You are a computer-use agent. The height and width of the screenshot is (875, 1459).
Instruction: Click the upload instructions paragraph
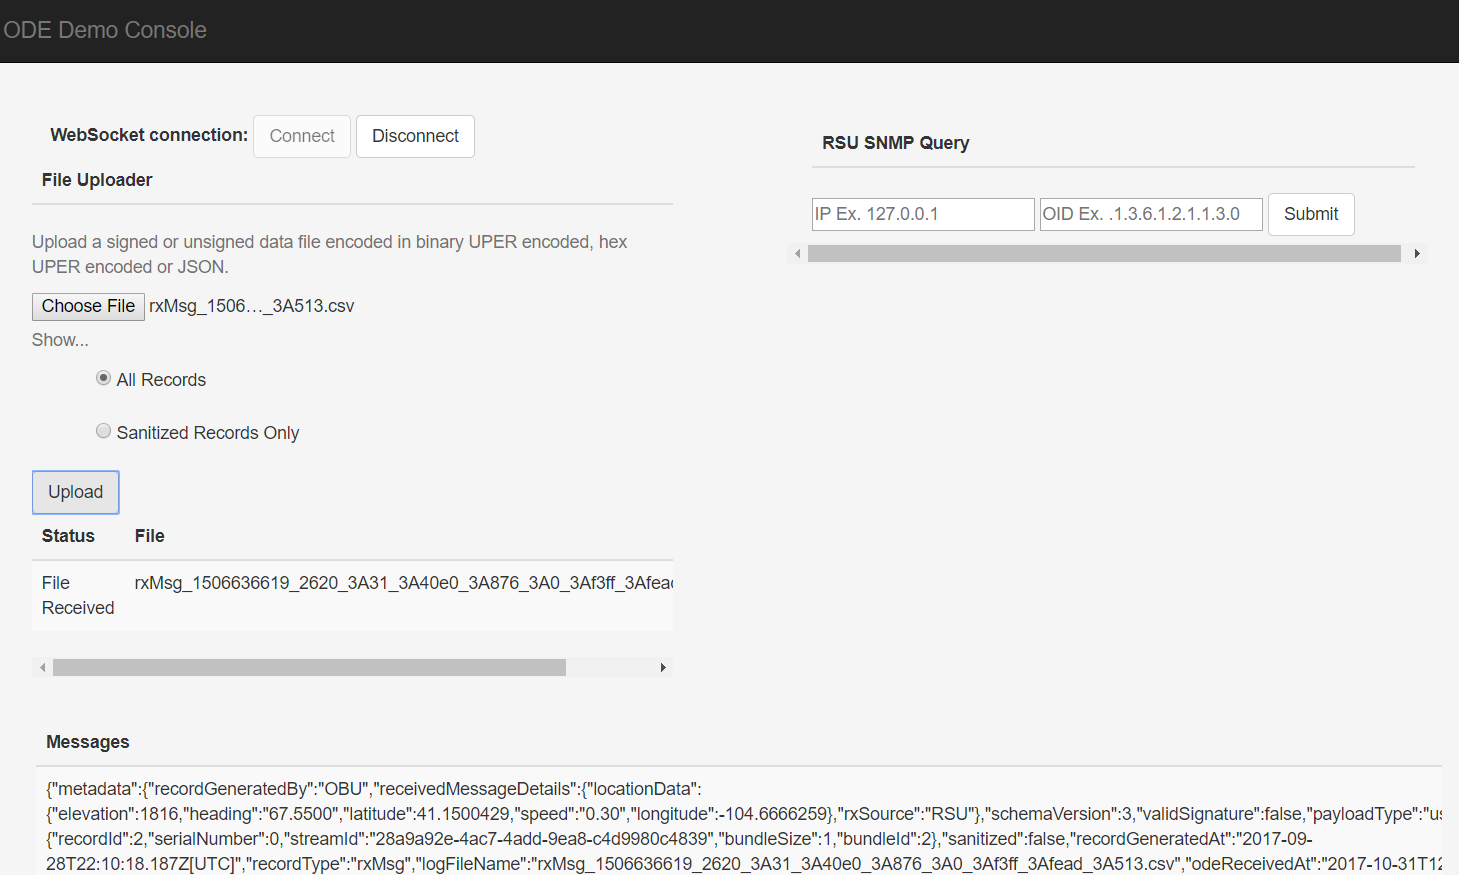coord(330,254)
